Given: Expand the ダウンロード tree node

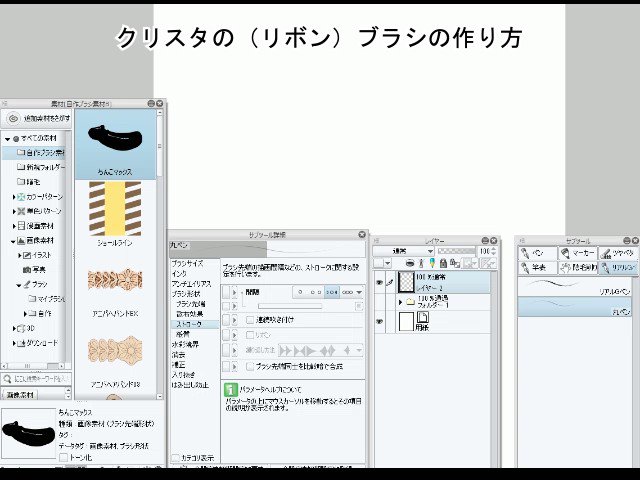Looking at the screenshot, I should tap(14, 343).
